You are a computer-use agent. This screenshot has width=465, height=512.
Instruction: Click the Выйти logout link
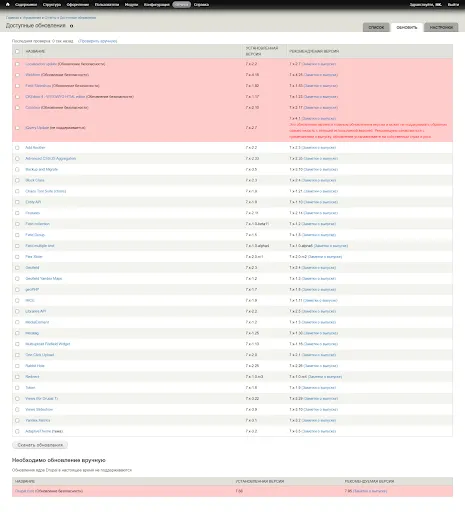tap(453, 5)
